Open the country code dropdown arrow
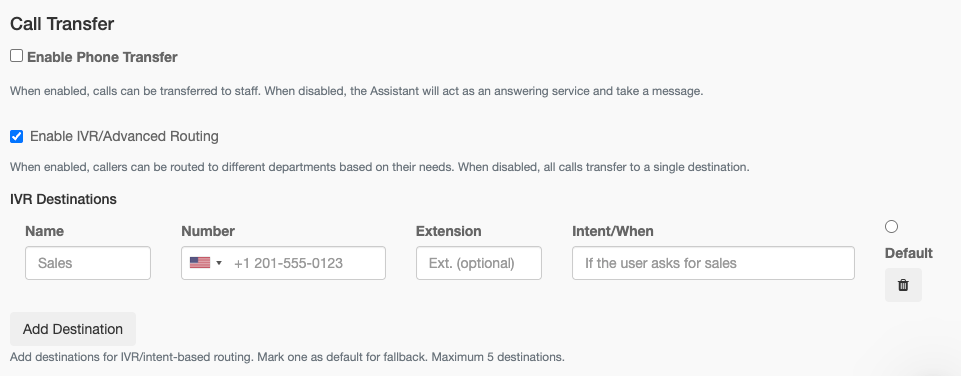Image resolution: width=961 pixels, height=376 pixels. pyautogui.click(x=219, y=263)
